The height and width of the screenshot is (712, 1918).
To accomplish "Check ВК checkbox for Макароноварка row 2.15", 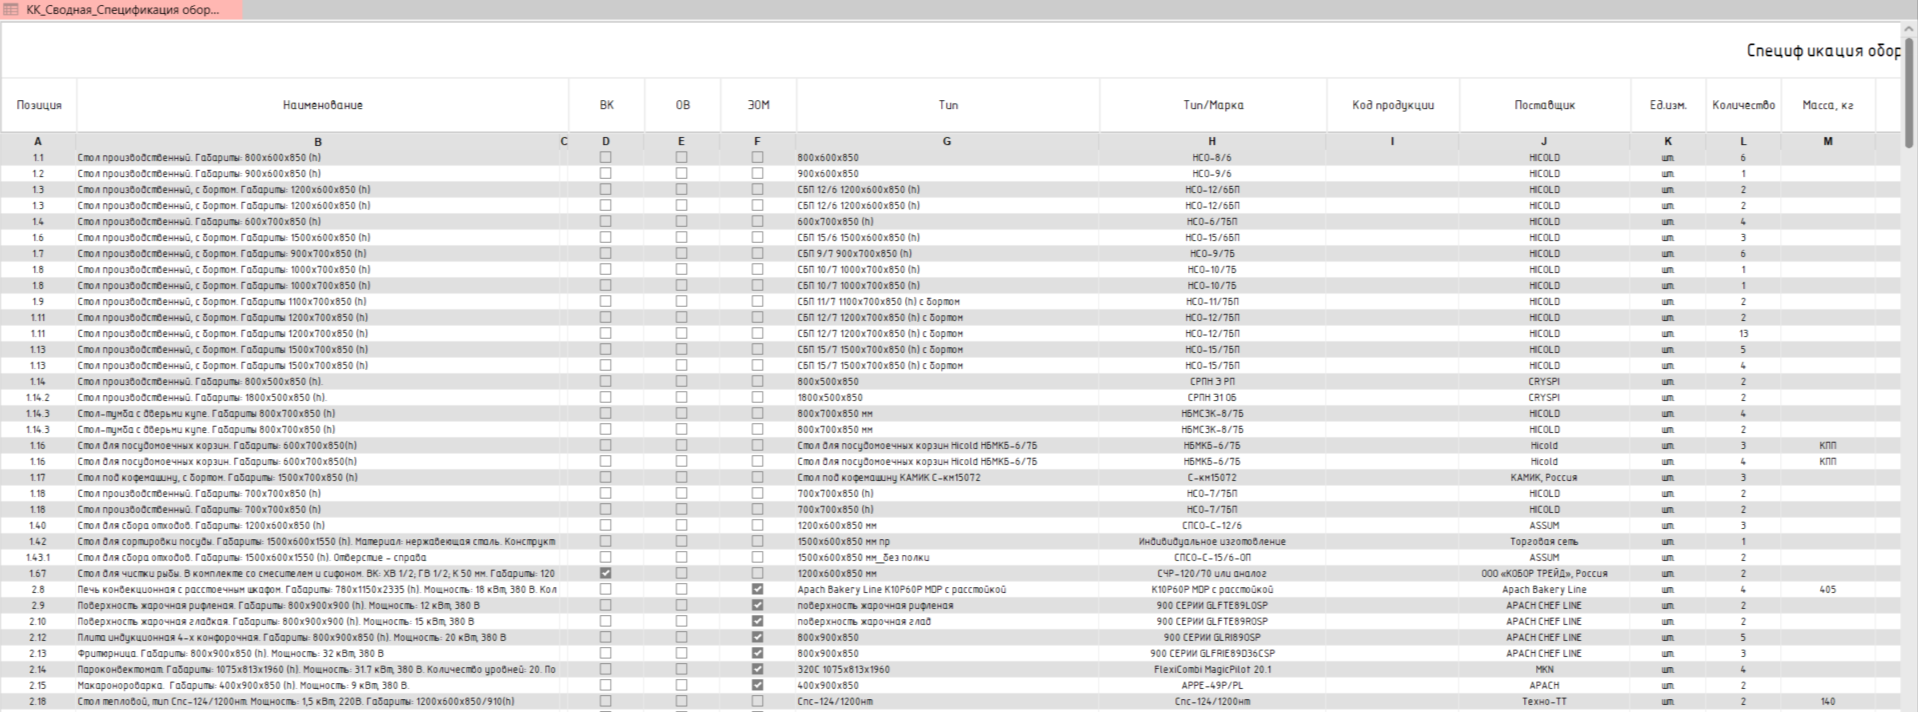I will click(x=605, y=685).
